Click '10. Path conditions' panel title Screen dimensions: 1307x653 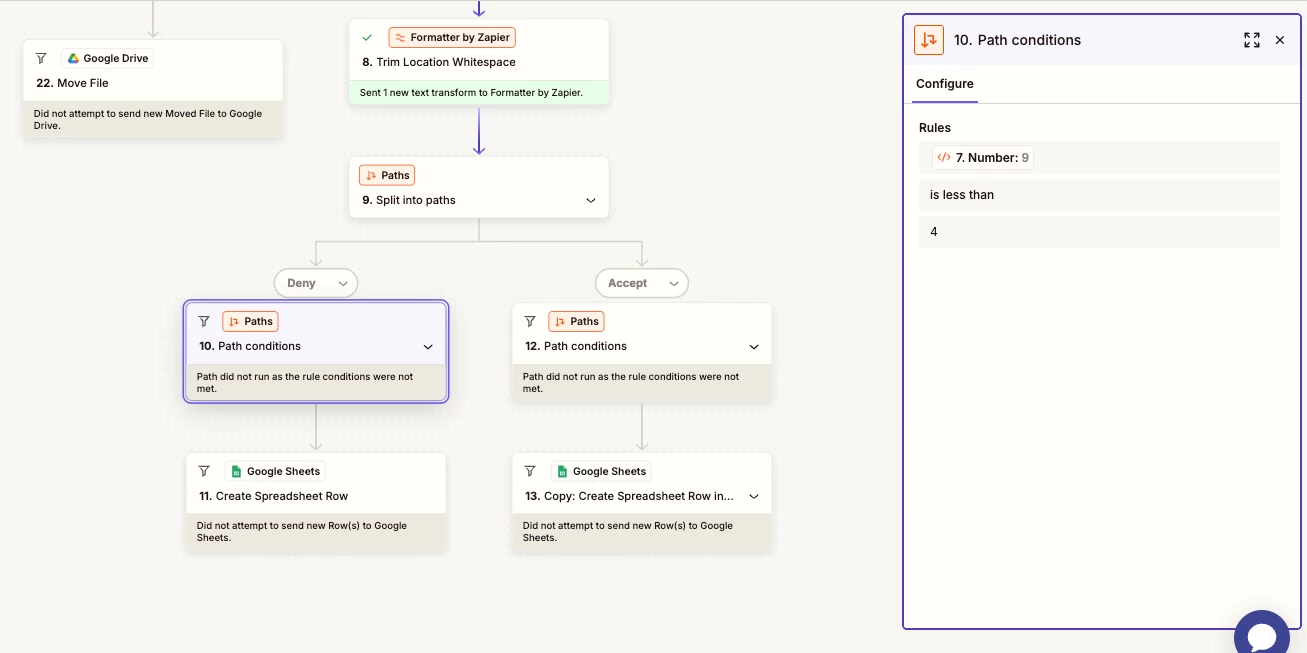tap(1017, 40)
